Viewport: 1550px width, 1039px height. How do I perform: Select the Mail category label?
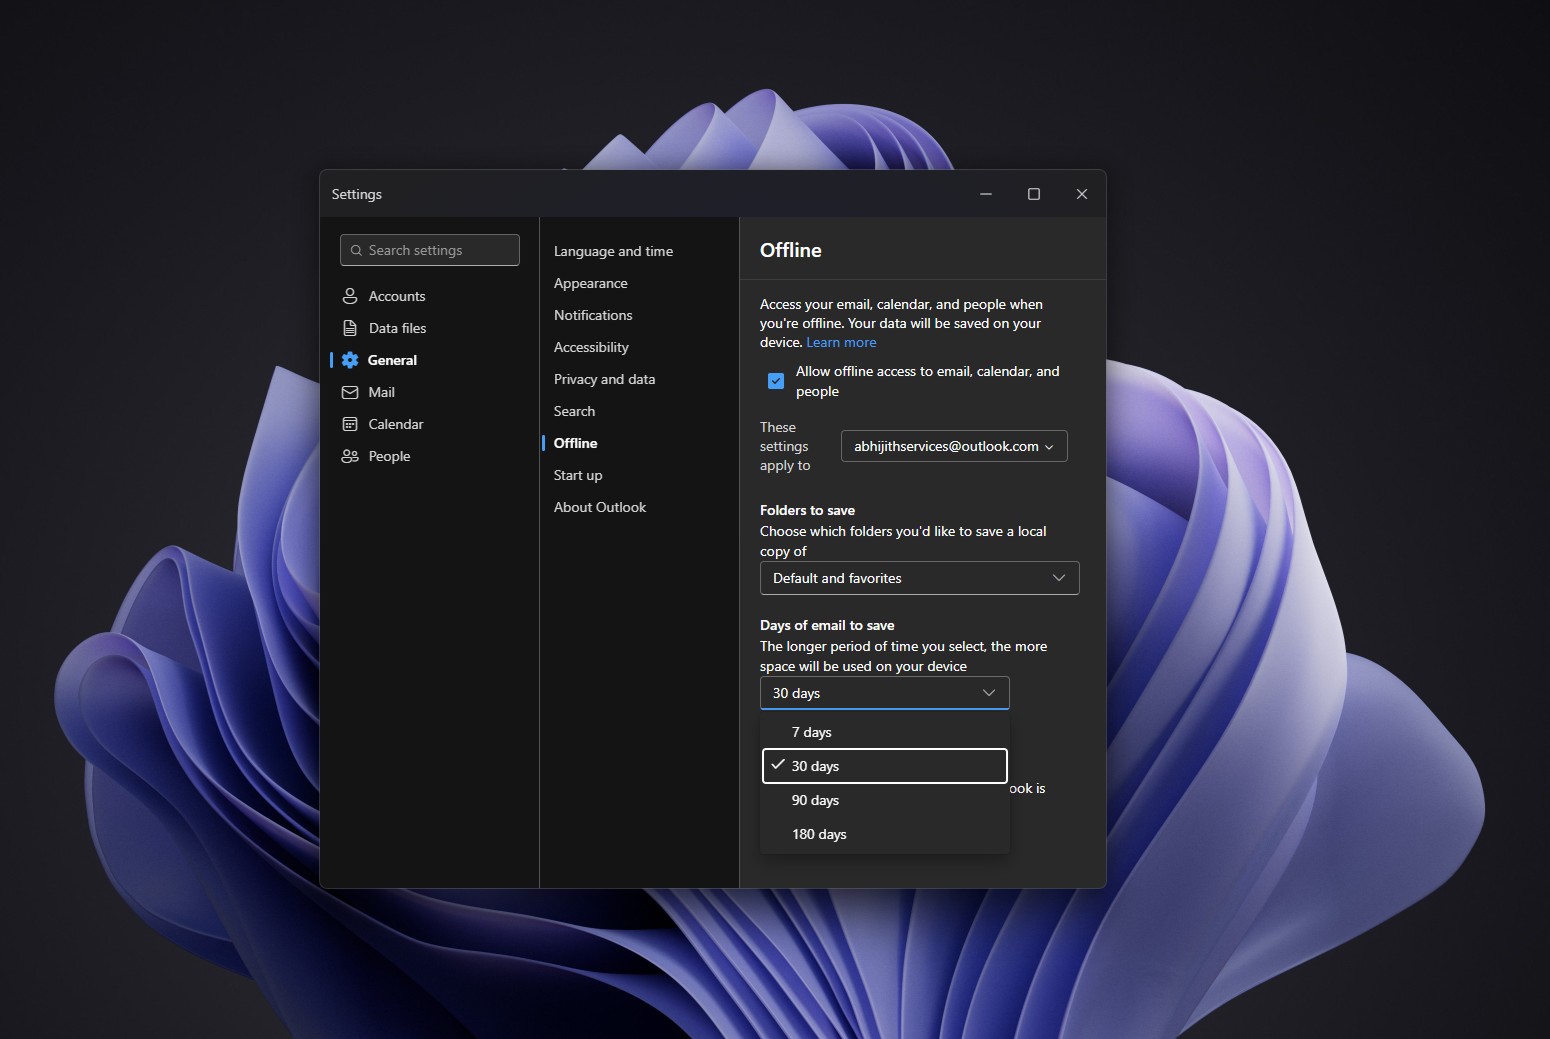click(381, 392)
